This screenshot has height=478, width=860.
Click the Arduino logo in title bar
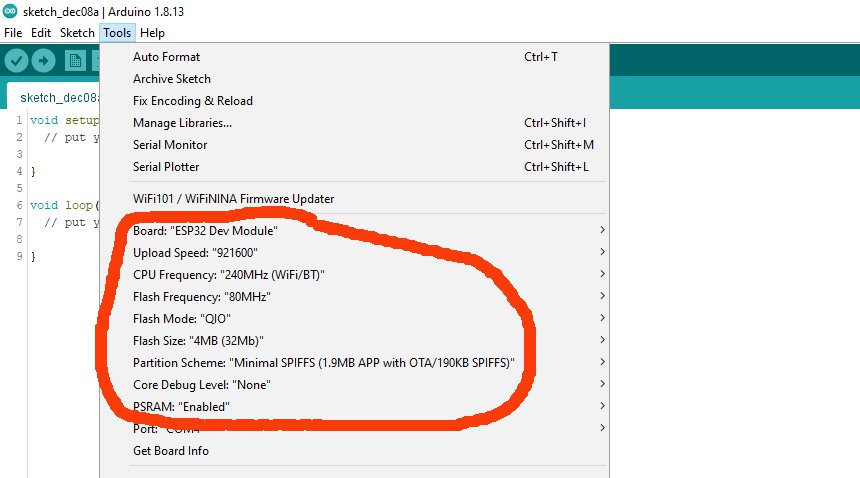10,11
